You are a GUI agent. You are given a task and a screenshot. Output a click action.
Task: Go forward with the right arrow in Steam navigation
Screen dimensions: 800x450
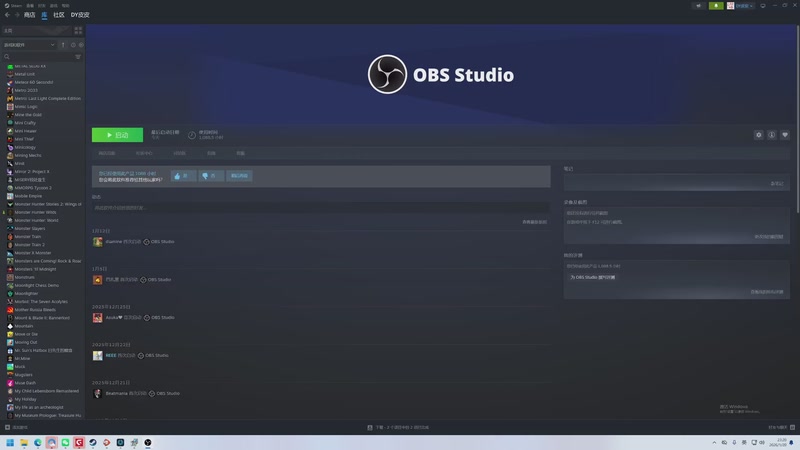tap(17, 15)
